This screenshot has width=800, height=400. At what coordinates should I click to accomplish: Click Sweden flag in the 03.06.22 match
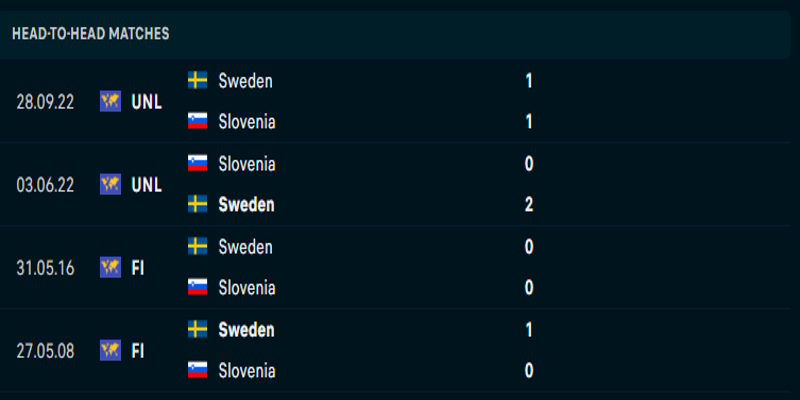[198, 205]
